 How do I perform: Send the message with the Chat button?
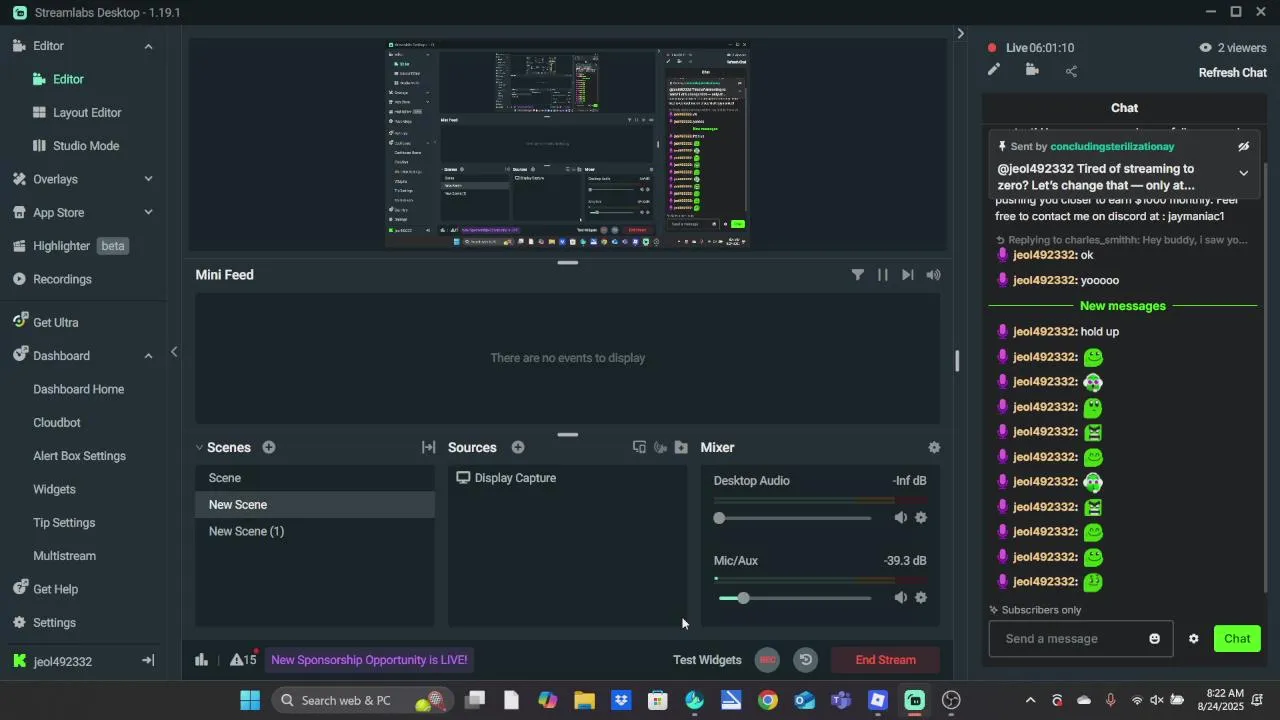pos(1237,639)
